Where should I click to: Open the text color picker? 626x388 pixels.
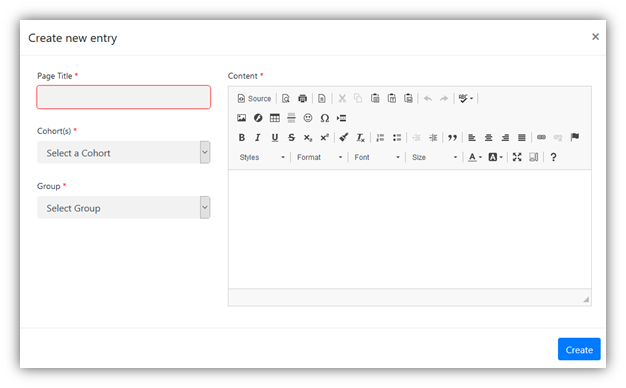click(x=475, y=157)
